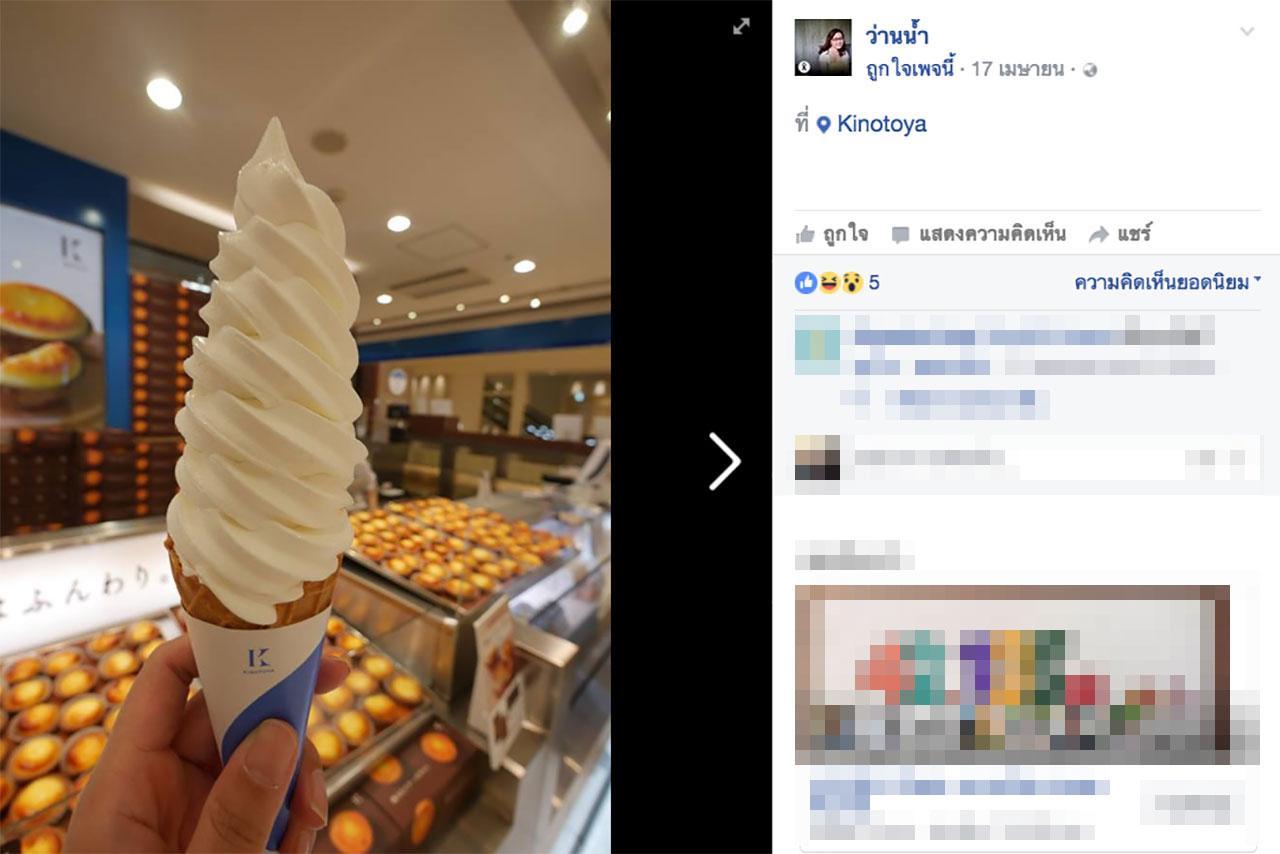The width and height of the screenshot is (1280, 854).
Task: Open the reaction count 5
Action: (874, 283)
